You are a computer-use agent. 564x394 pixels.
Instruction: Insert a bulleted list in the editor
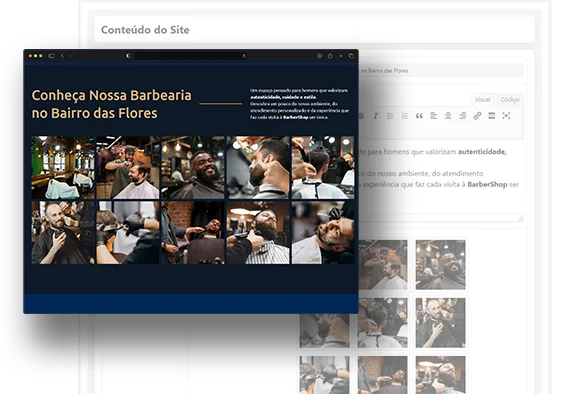(390, 116)
